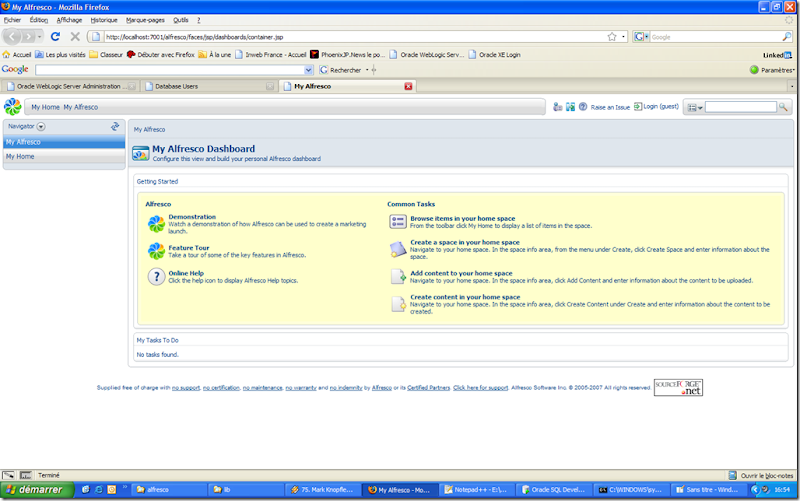800x501 pixels.
Task: Open the search engine selector dropdown
Action: coord(641,37)
